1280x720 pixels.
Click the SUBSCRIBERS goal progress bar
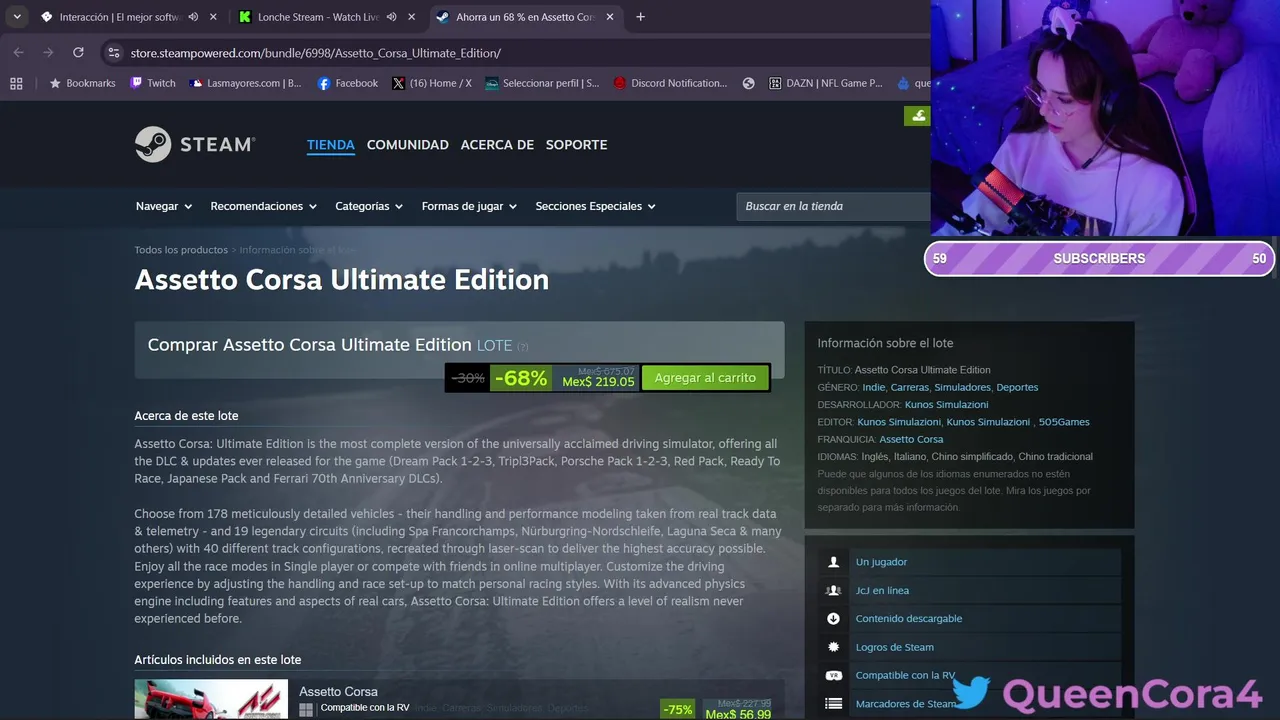[1099, 258]
